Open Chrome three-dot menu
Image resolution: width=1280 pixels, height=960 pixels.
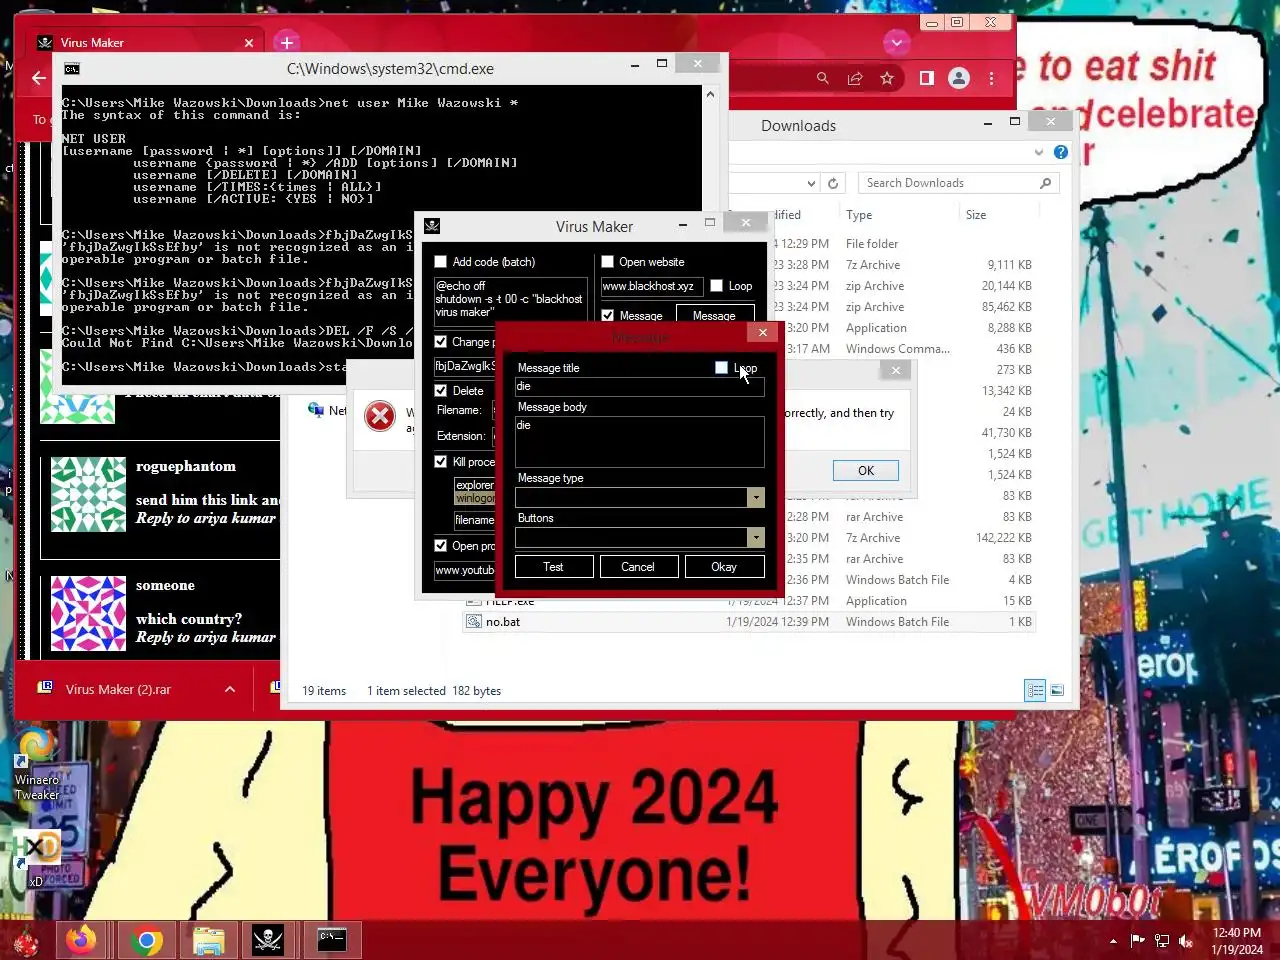point(992,78)
